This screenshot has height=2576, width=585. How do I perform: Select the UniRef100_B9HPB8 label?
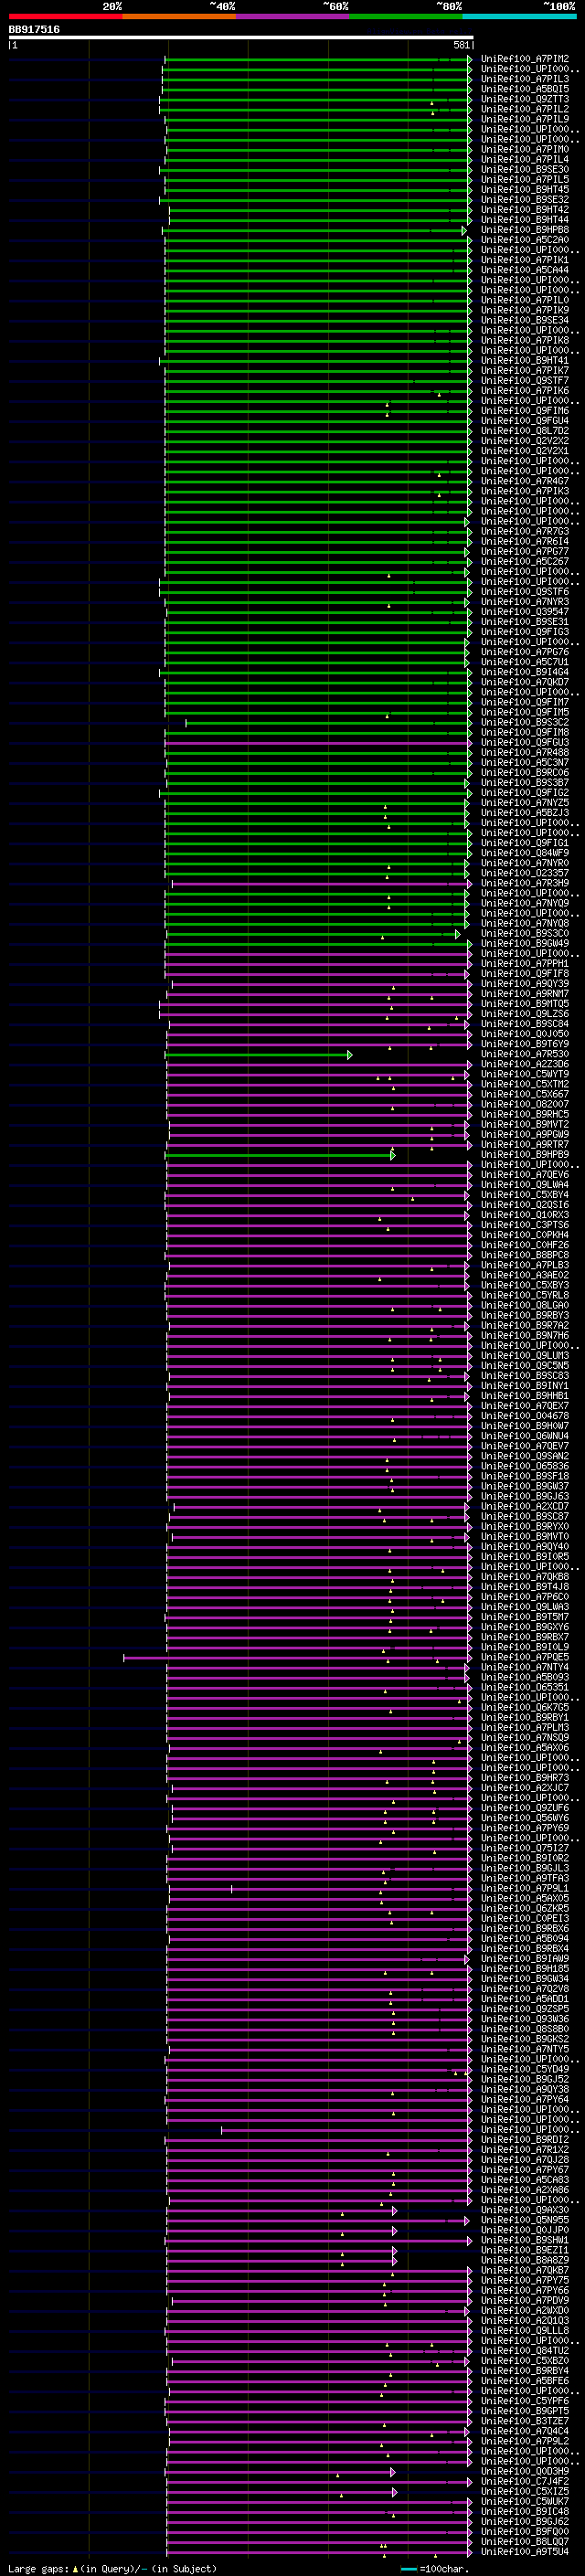click(x=525, y=230)
